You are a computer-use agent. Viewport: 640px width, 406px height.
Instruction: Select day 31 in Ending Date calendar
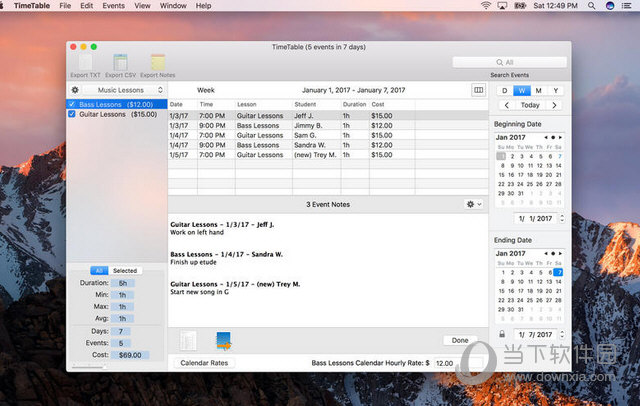click(520, 309)
